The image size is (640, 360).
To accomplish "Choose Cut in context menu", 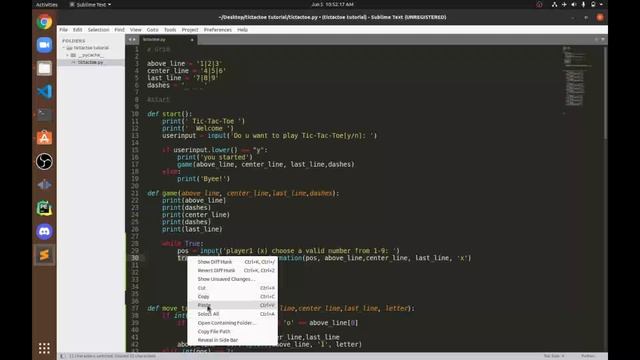I will point(233,288).
